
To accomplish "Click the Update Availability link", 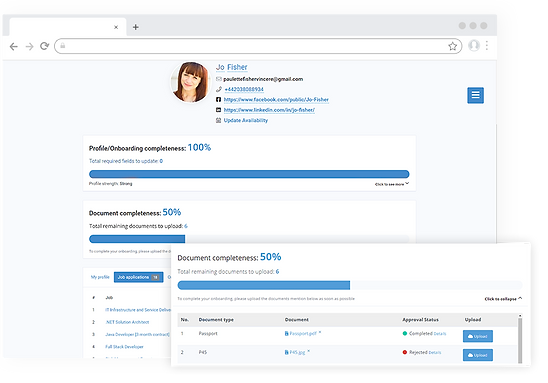I will point(246,120).
